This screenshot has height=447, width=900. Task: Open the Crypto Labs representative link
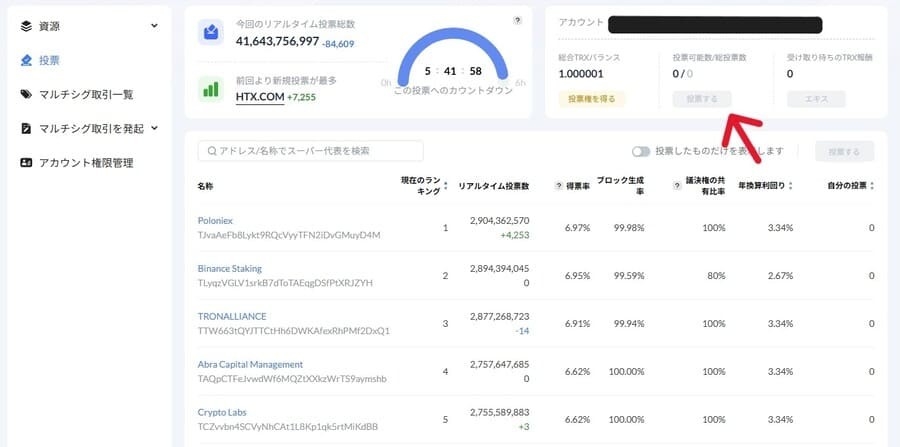coord(222,412)
